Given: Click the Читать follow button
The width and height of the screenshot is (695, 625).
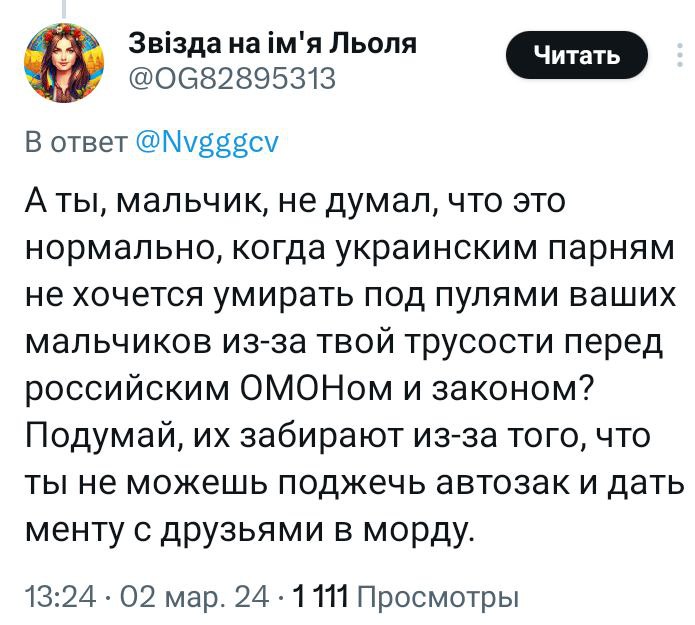Looking at the screenshot, I should [577, 55].
